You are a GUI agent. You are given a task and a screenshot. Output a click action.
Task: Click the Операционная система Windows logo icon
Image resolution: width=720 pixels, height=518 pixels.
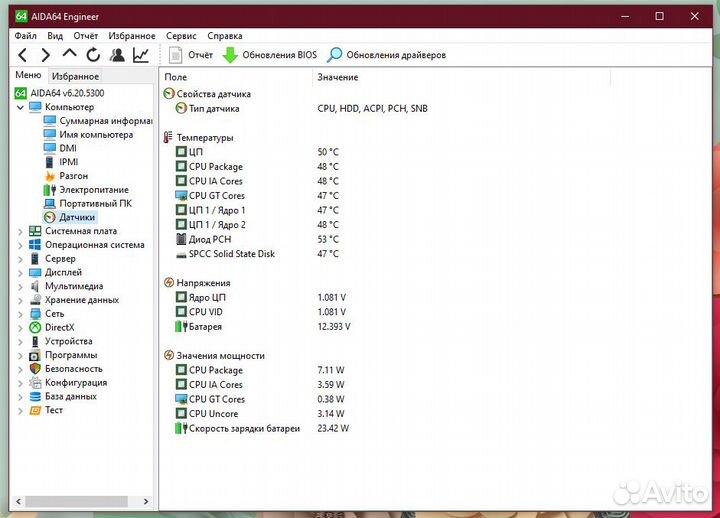point(35,245)
